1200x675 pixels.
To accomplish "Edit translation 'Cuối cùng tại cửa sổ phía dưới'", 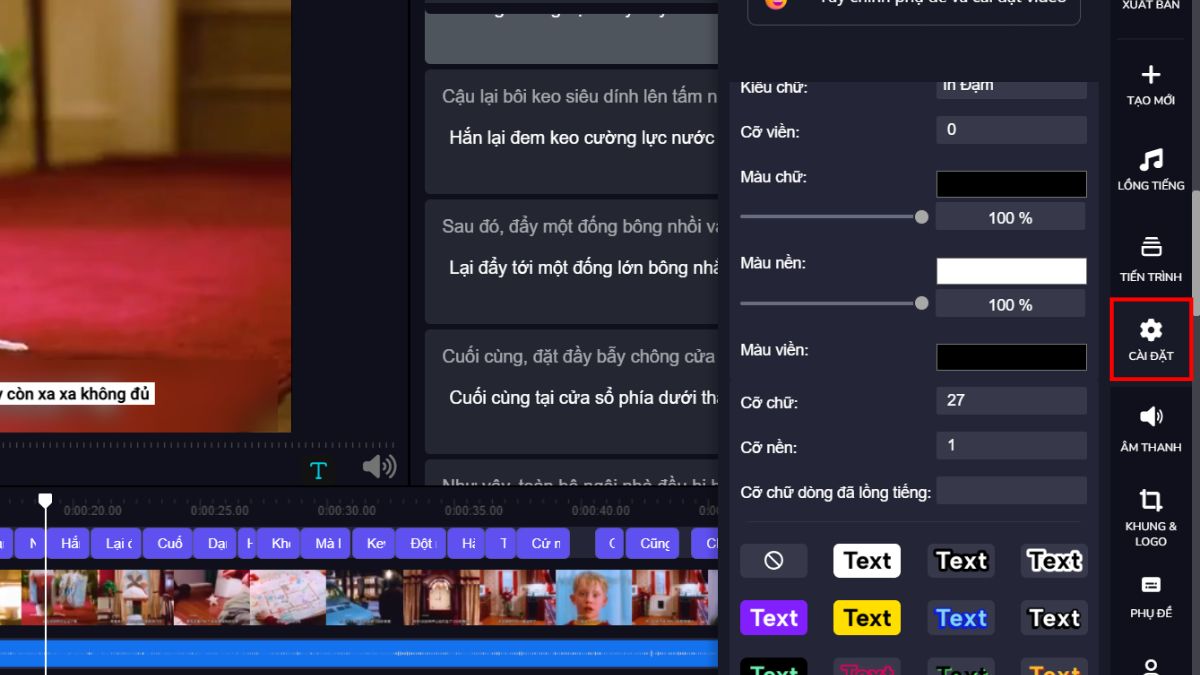I will [583, 397].
